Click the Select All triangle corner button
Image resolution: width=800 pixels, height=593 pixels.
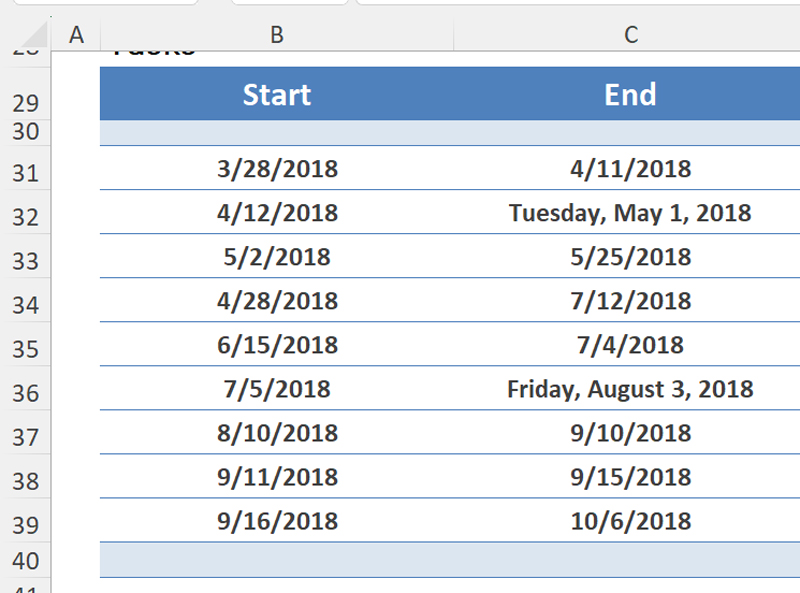(x=27, y=33)
